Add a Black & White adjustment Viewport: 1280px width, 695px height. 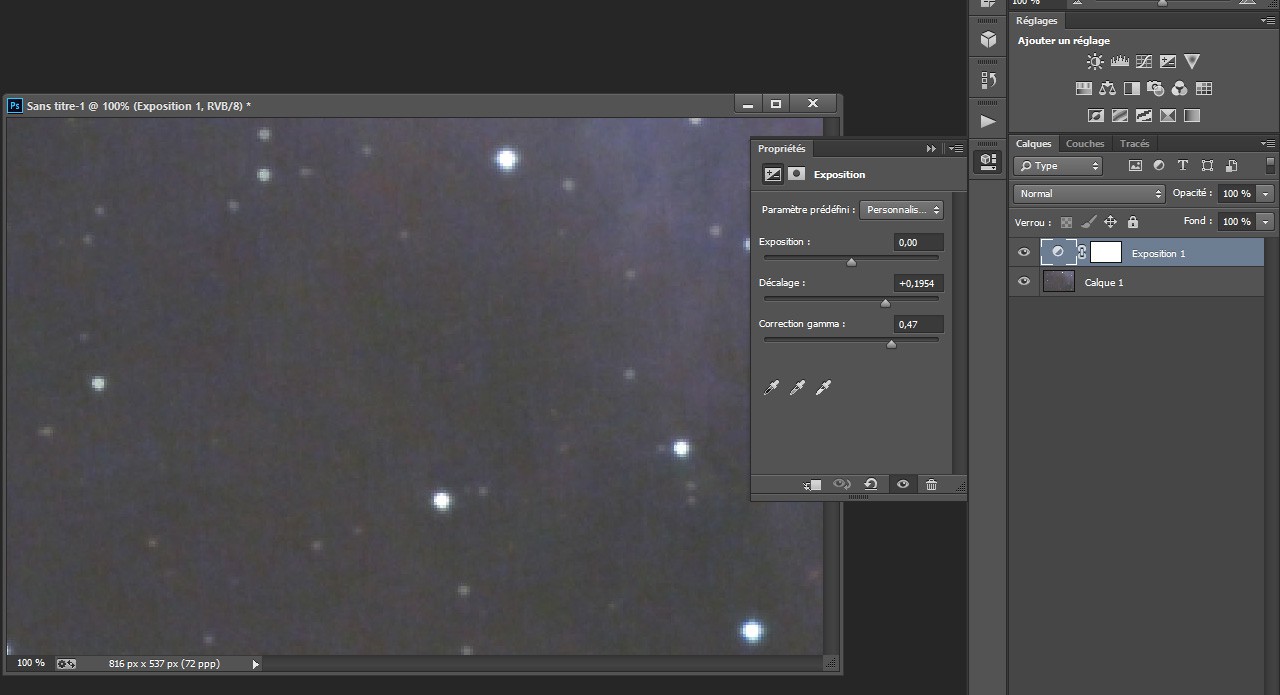tap(1131, 89)
